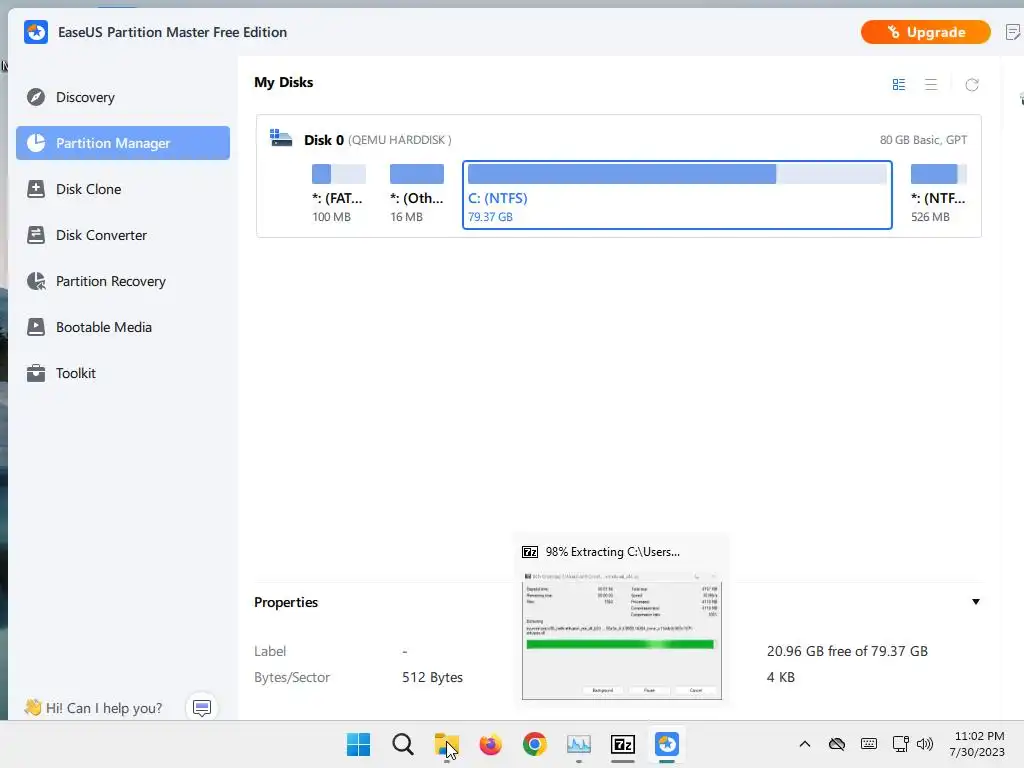This screenshot has height=768, width=1024.
Task: Click the Toolkit briefcase icon
Action: (x=36, y=374)
